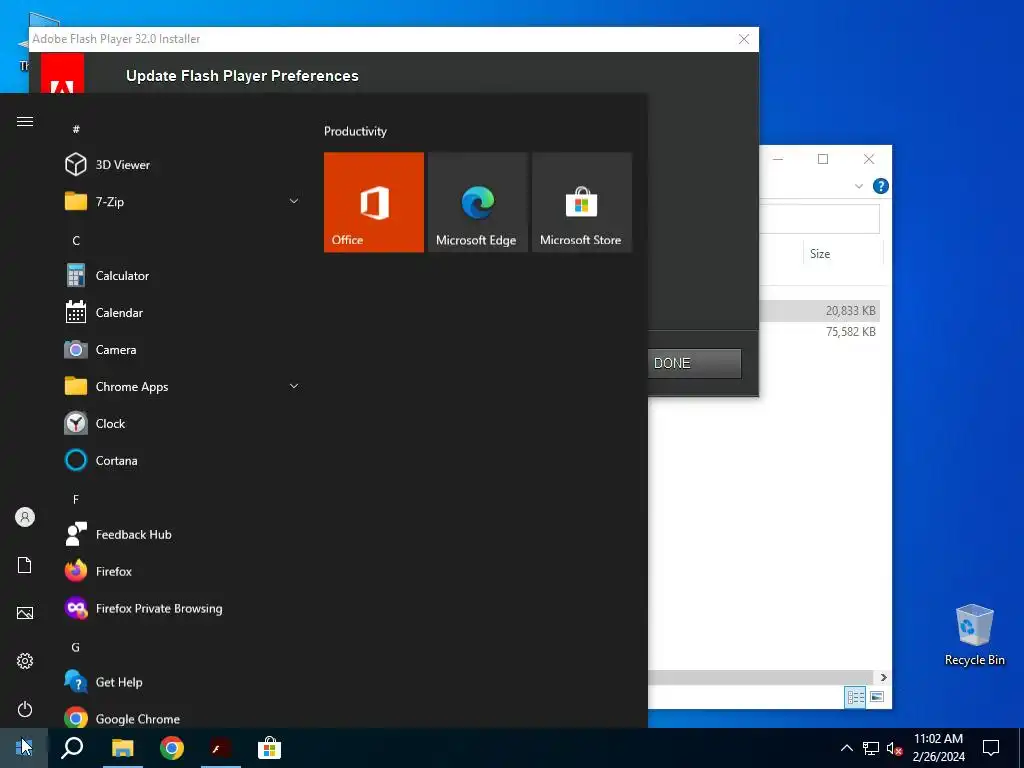This screenshot has width=1024, height=768.
Task: Jump to the # letter heading
Action: point(76,129)
